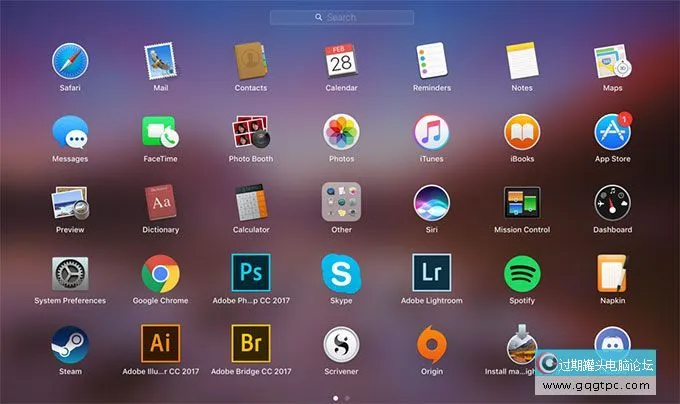
Task: Open the Origin app
Action: click(431, 344)
